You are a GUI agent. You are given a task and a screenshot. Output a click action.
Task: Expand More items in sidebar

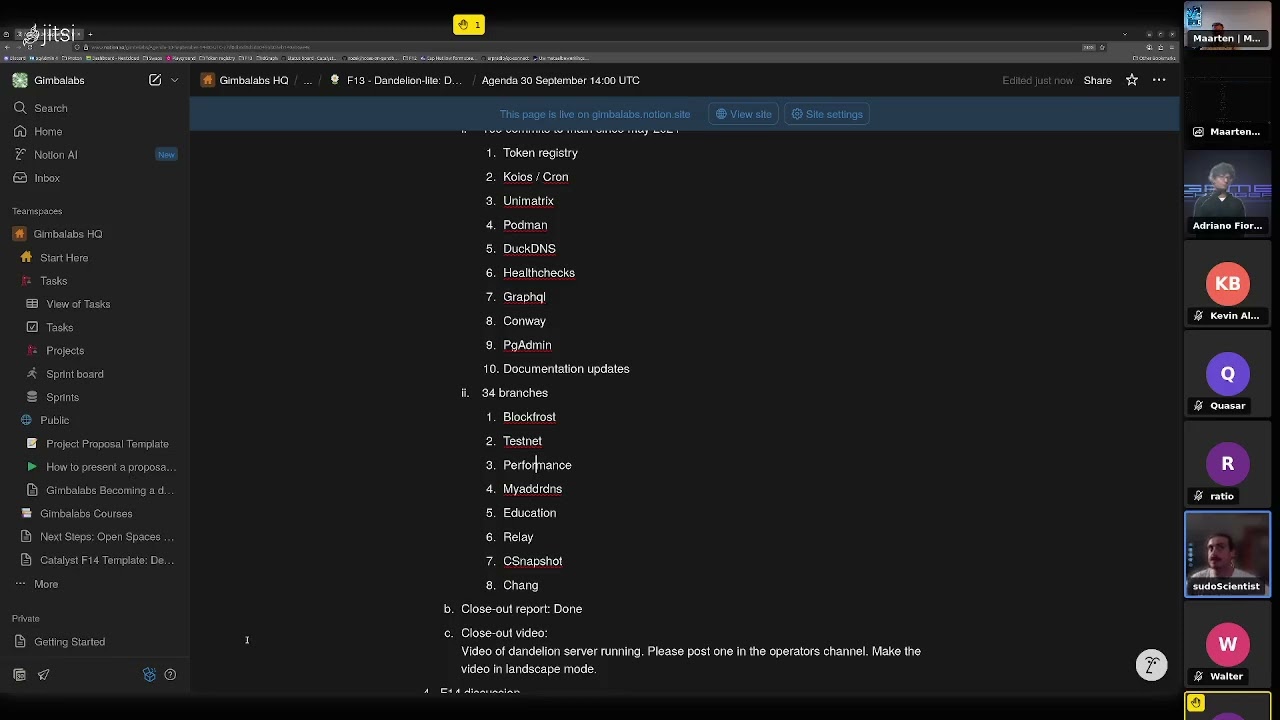point(45,584)
